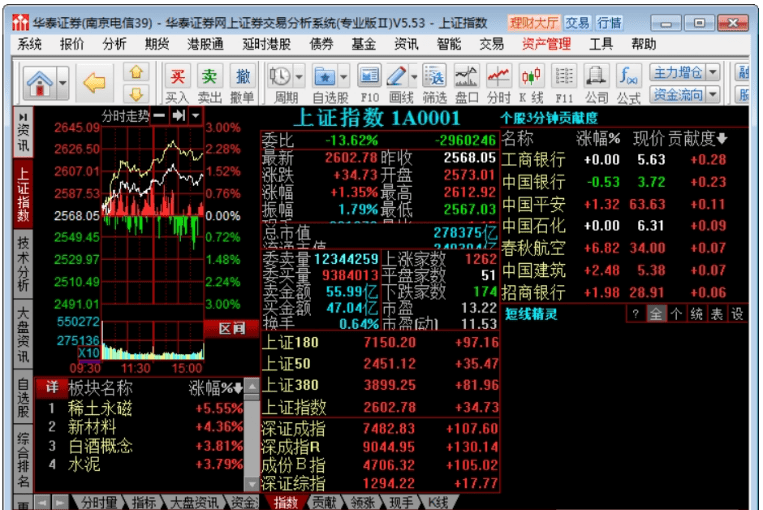Expand the 自选股 dropdown arrow
The image size is (763, 510).
[x=344, y=77]
